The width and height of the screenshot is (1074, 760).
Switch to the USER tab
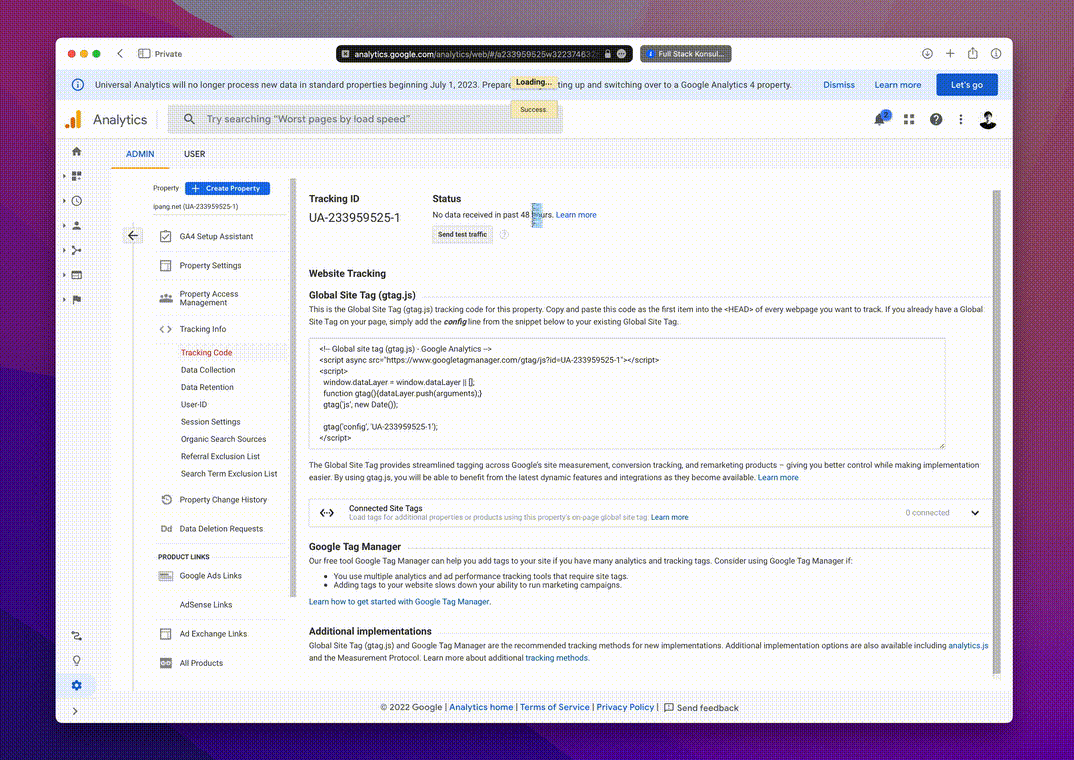(194, 154)
